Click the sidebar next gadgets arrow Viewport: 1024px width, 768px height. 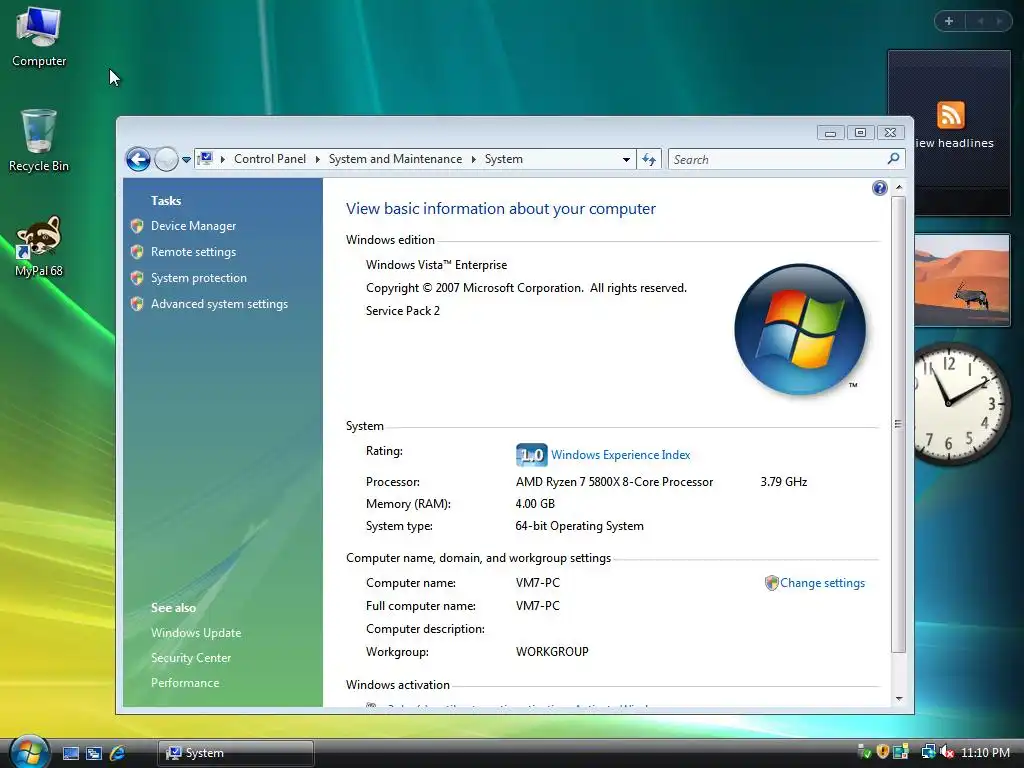999,21
